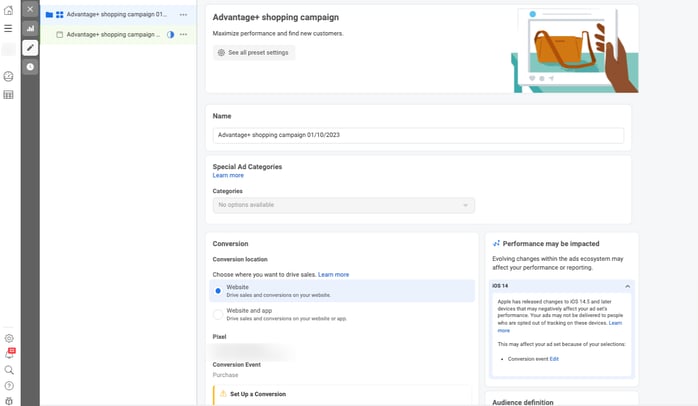Select the Advantage+ shopping campaign 01 tree item
Image resolution: width=698 pixels, height=406 pixels.
click(117, 15)
